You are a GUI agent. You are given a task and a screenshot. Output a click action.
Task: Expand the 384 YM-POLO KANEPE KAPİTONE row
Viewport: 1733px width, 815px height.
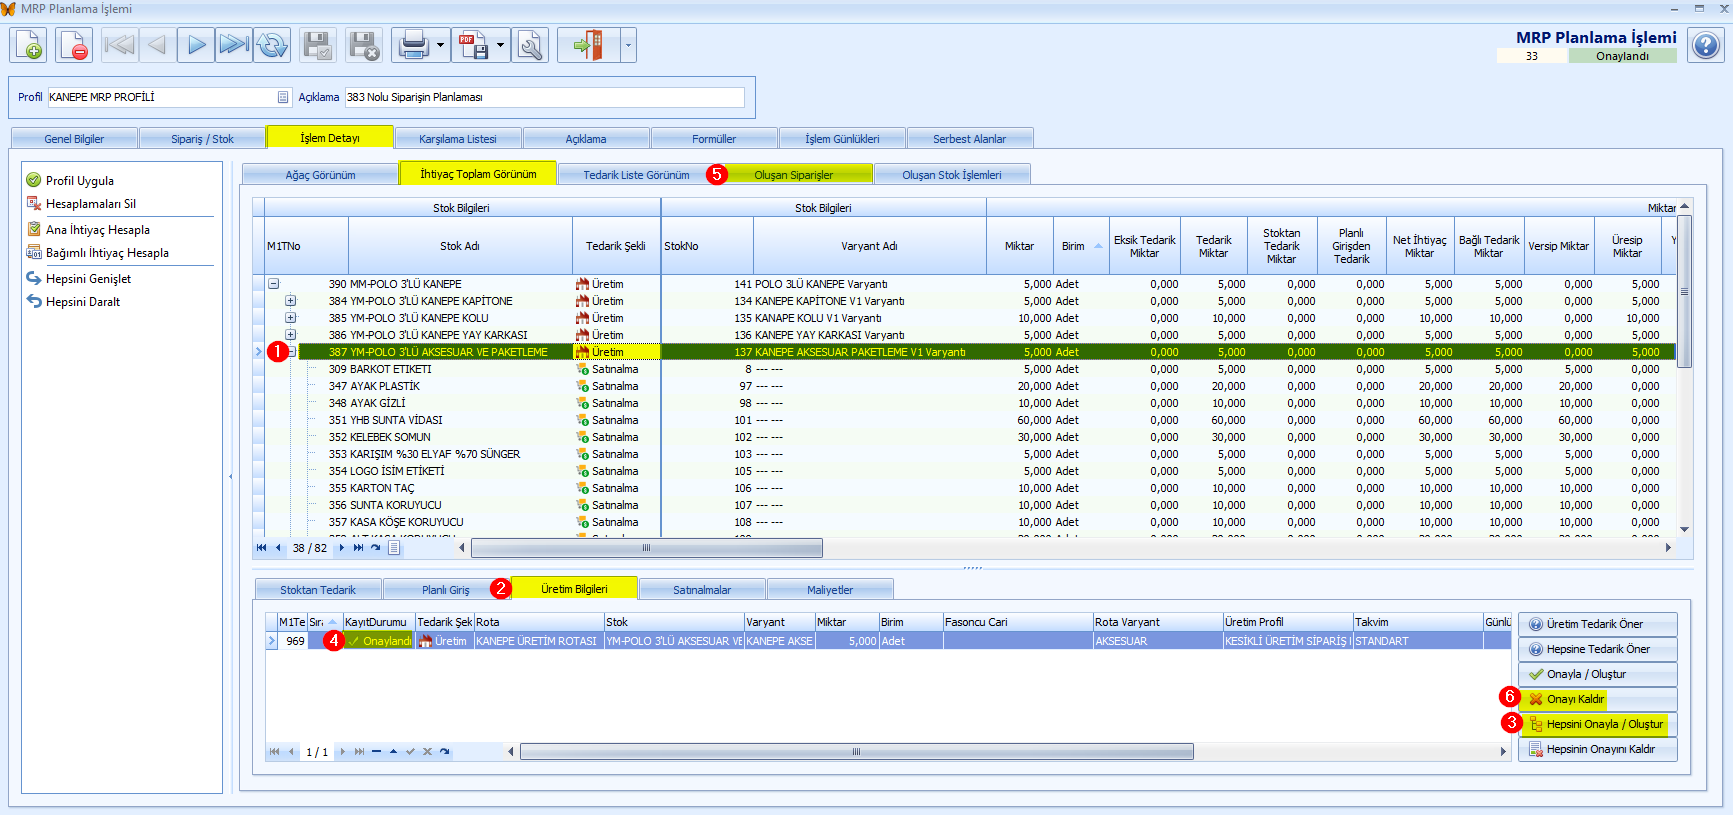click(x=290, y=301)
